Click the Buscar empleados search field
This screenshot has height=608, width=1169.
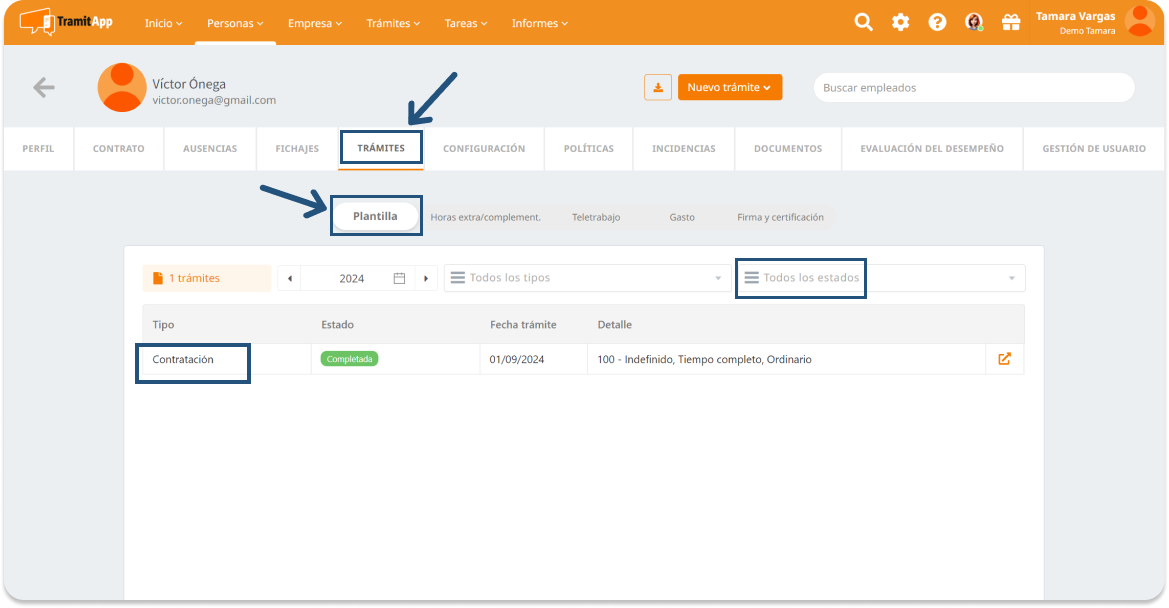(x=973, y=88)
